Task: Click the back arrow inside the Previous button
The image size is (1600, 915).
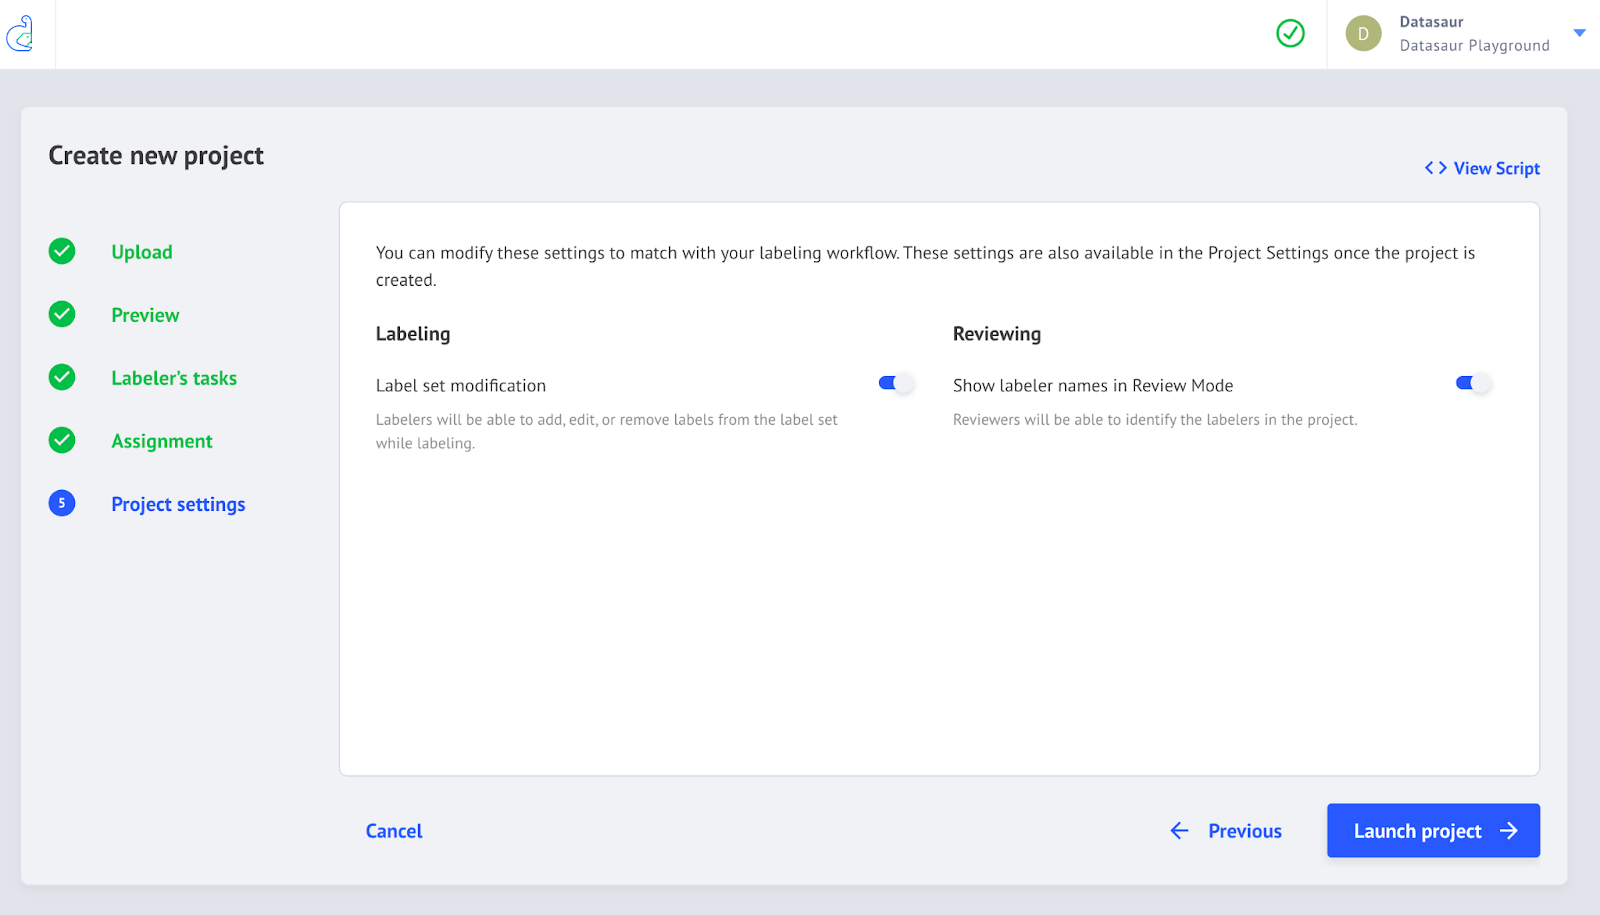Action: coord(1180,830)
